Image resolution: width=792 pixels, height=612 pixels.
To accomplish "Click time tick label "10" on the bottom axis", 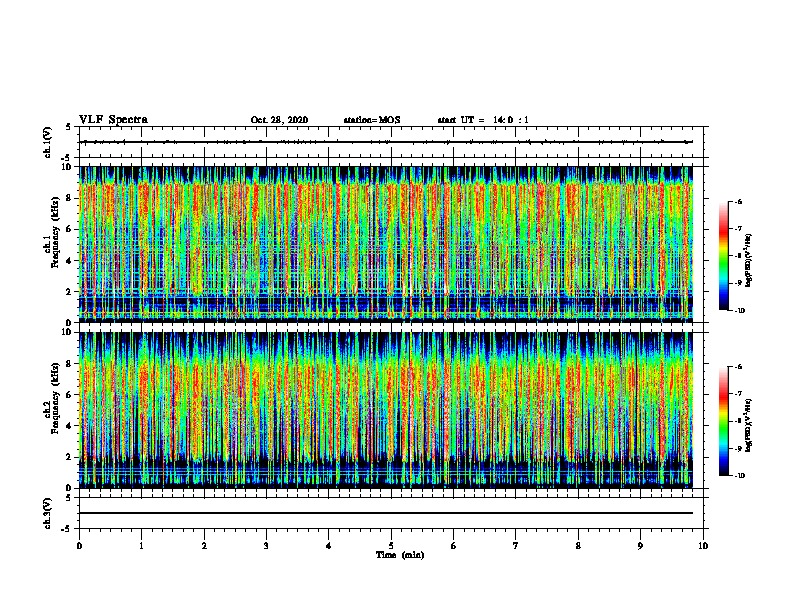I will tap(703, 546).
